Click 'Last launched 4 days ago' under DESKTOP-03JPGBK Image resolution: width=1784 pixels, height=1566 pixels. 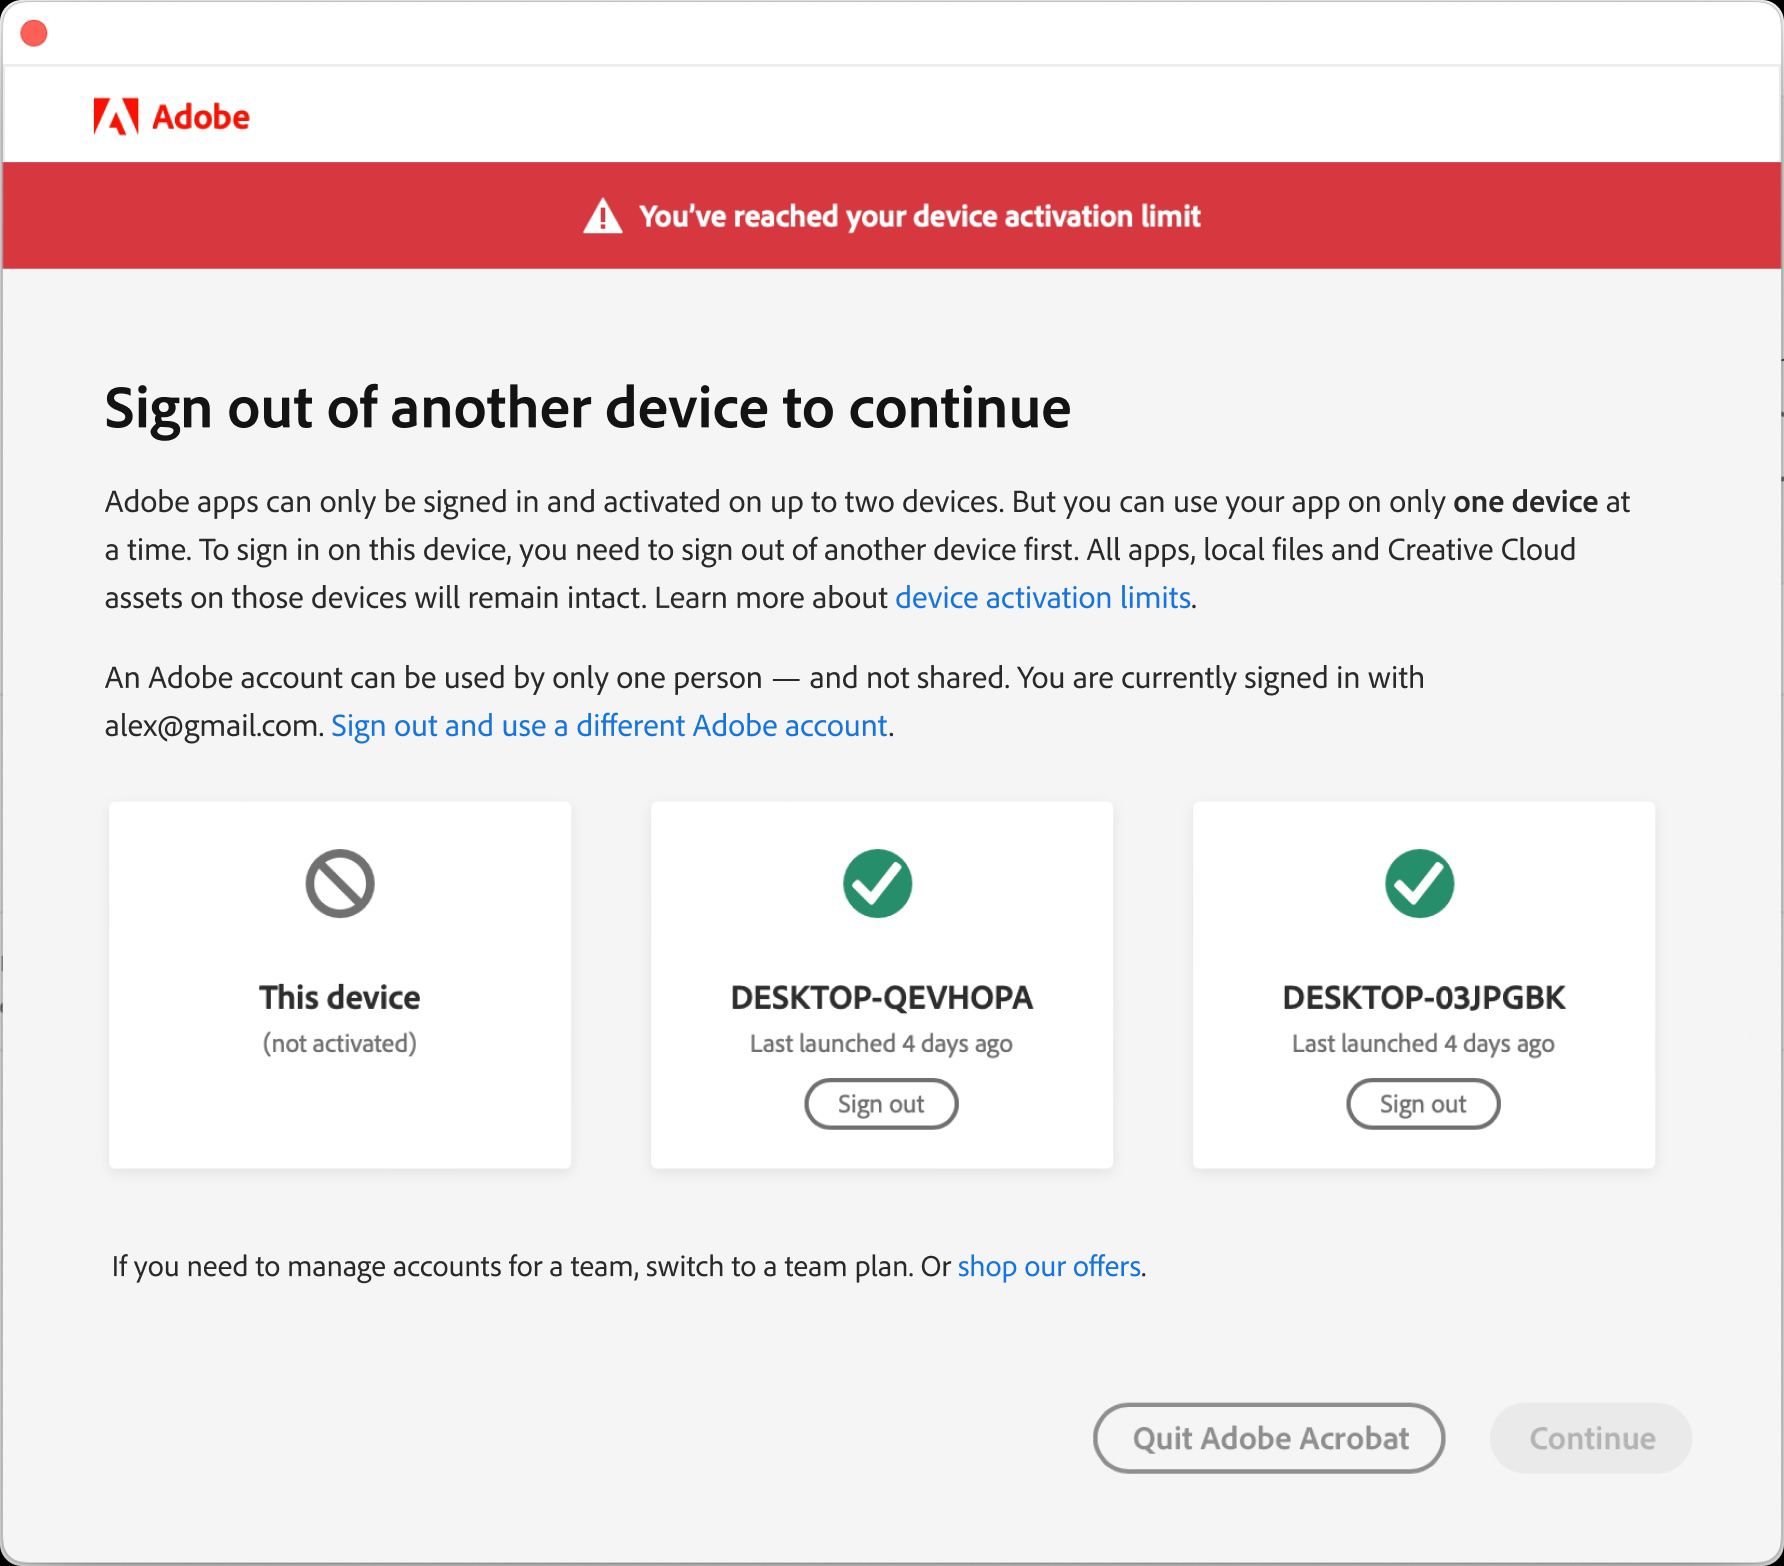[x=1423, y=1043]
